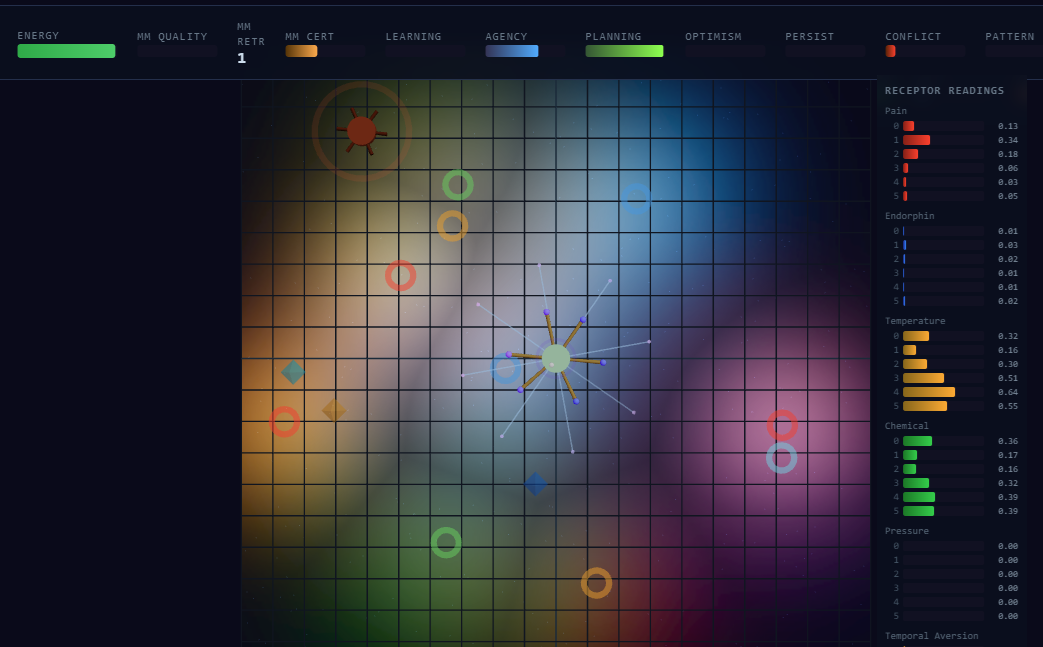Click the green ring near top
This screenshot has height=647, width=1043.
(458, 185)
